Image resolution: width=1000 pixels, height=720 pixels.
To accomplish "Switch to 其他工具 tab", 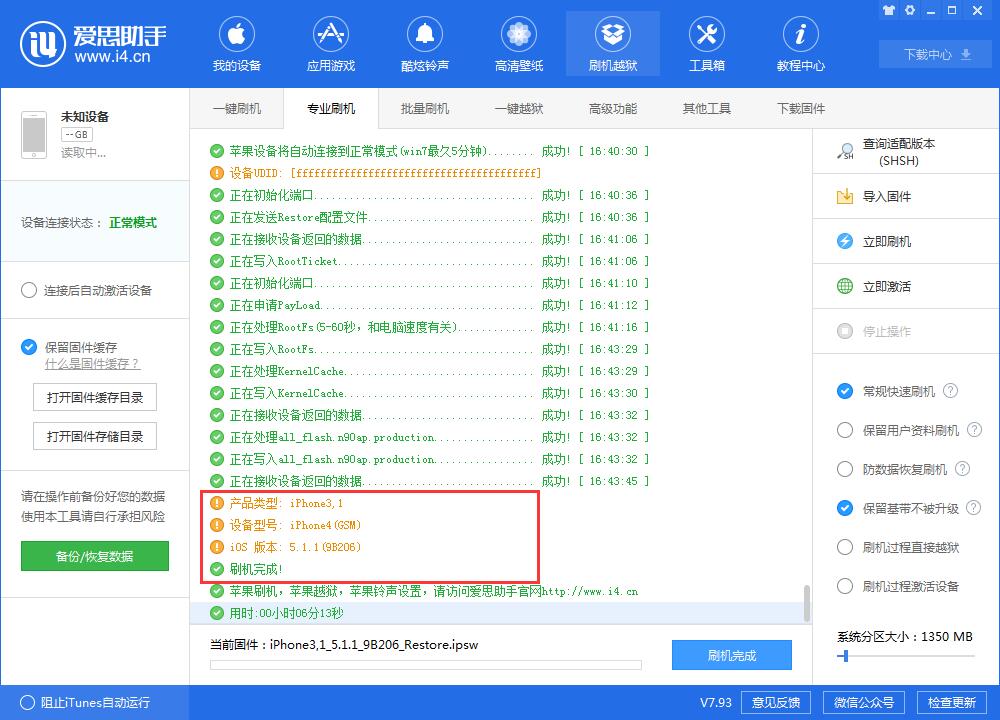I will point(707,108).
